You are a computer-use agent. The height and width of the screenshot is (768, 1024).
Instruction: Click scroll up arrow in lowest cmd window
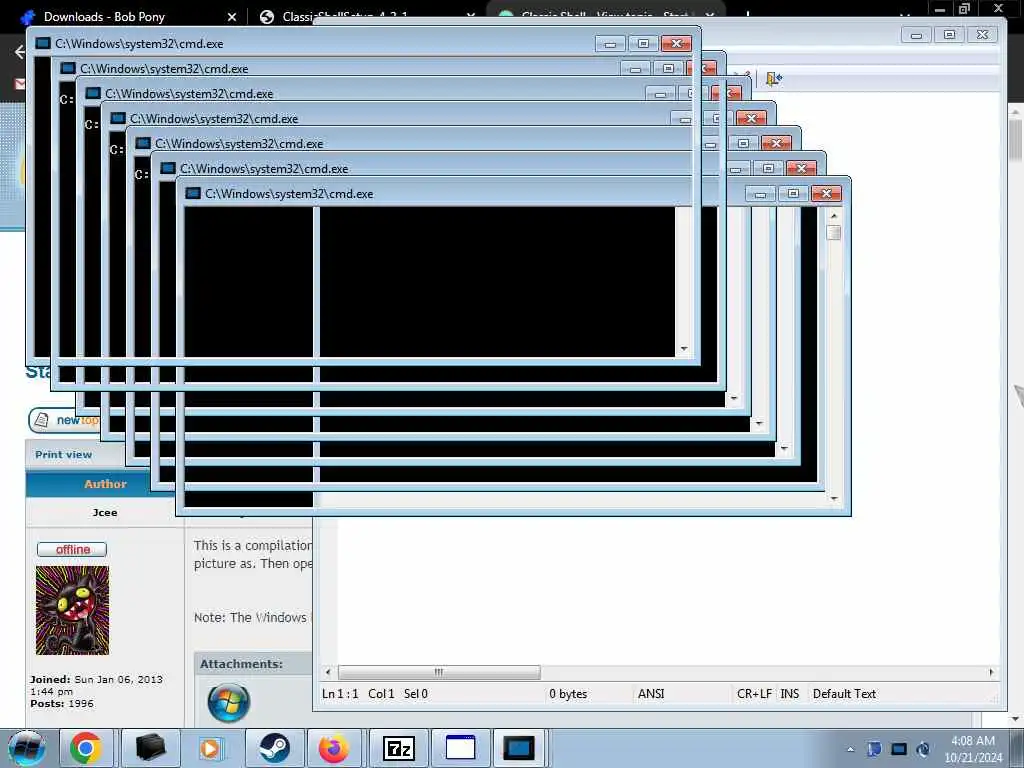click(x=834, y=216)
